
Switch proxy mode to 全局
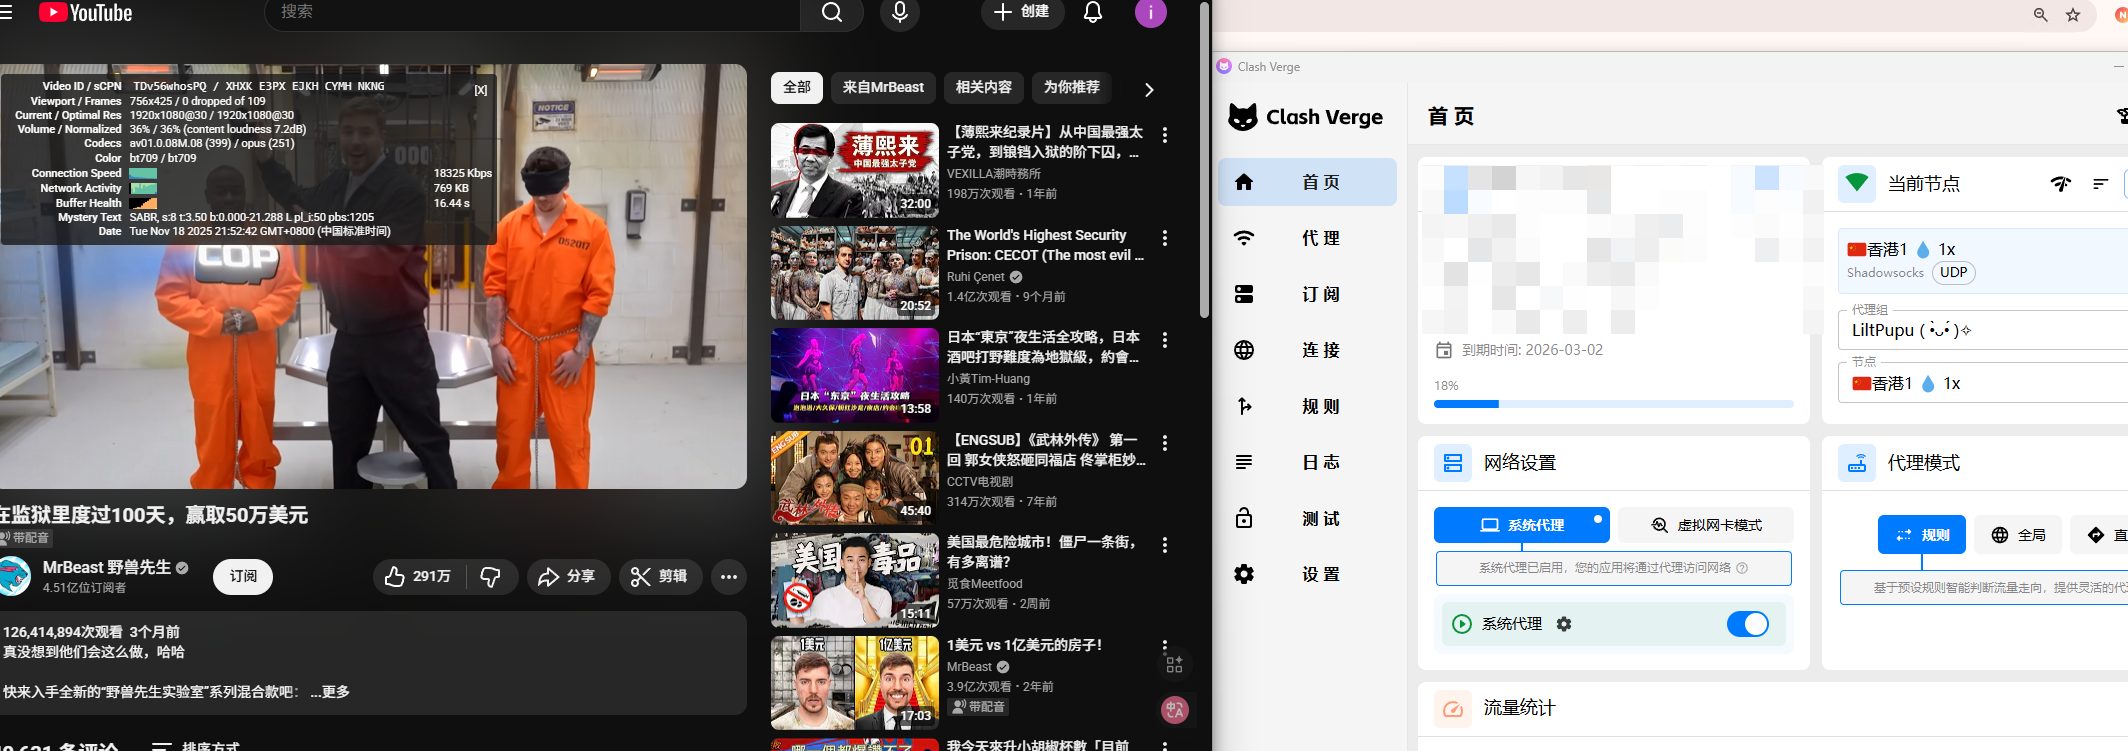click(2018, 535)
